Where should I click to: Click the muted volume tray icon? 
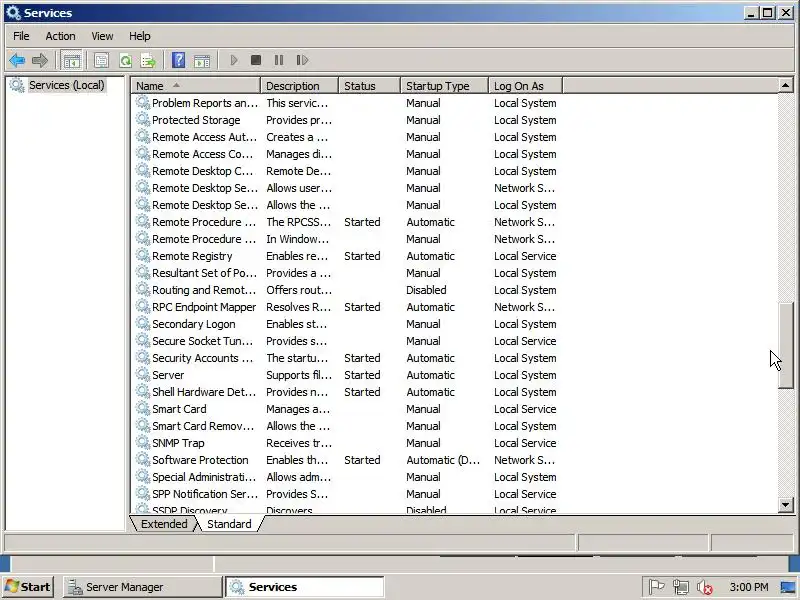(x=705, y=588)
